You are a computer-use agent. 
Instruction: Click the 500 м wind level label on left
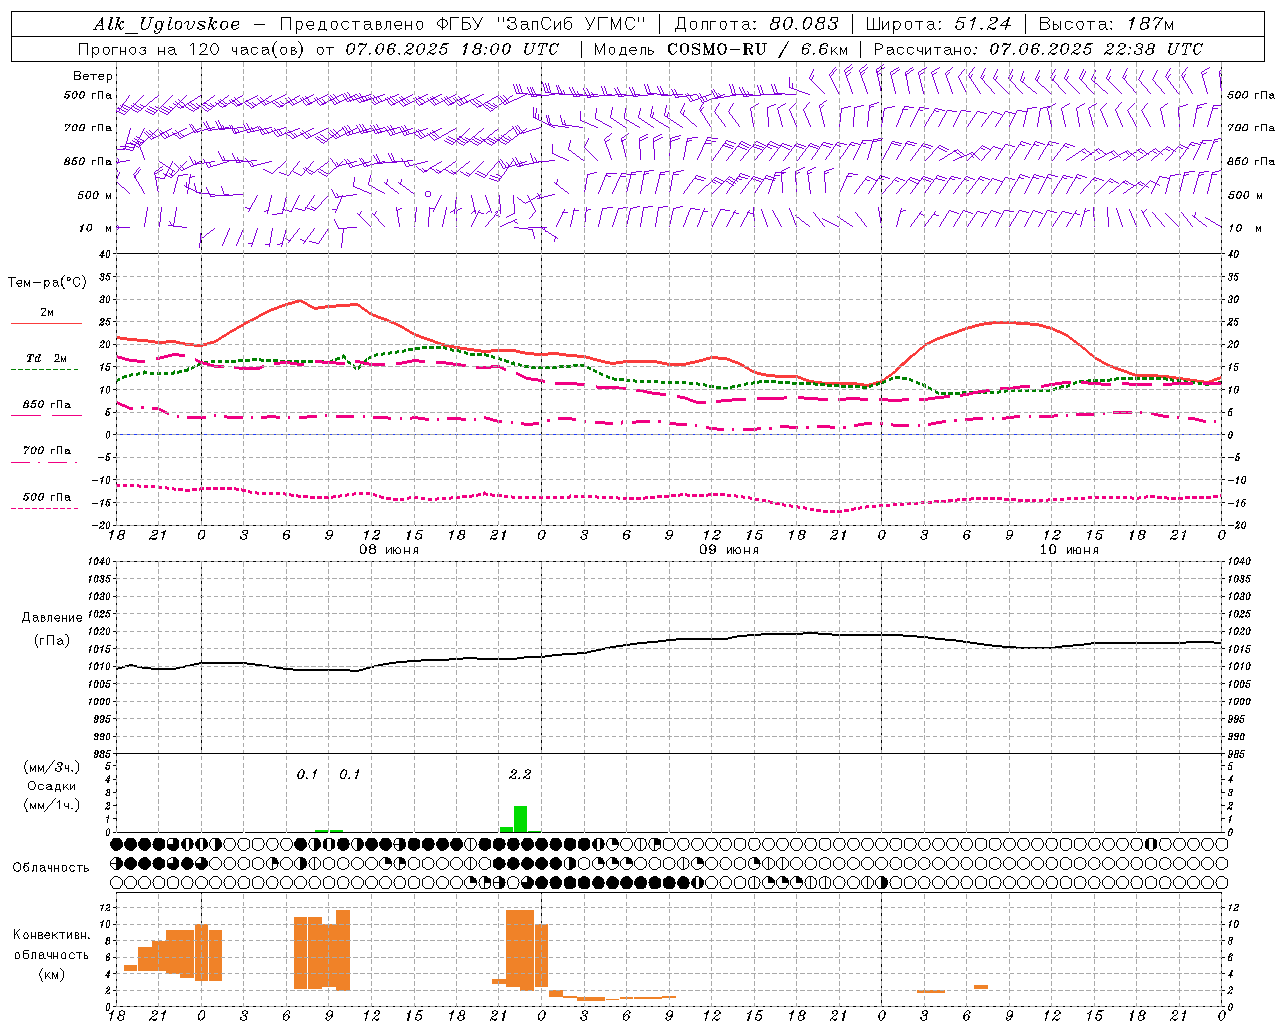point(95,195)
